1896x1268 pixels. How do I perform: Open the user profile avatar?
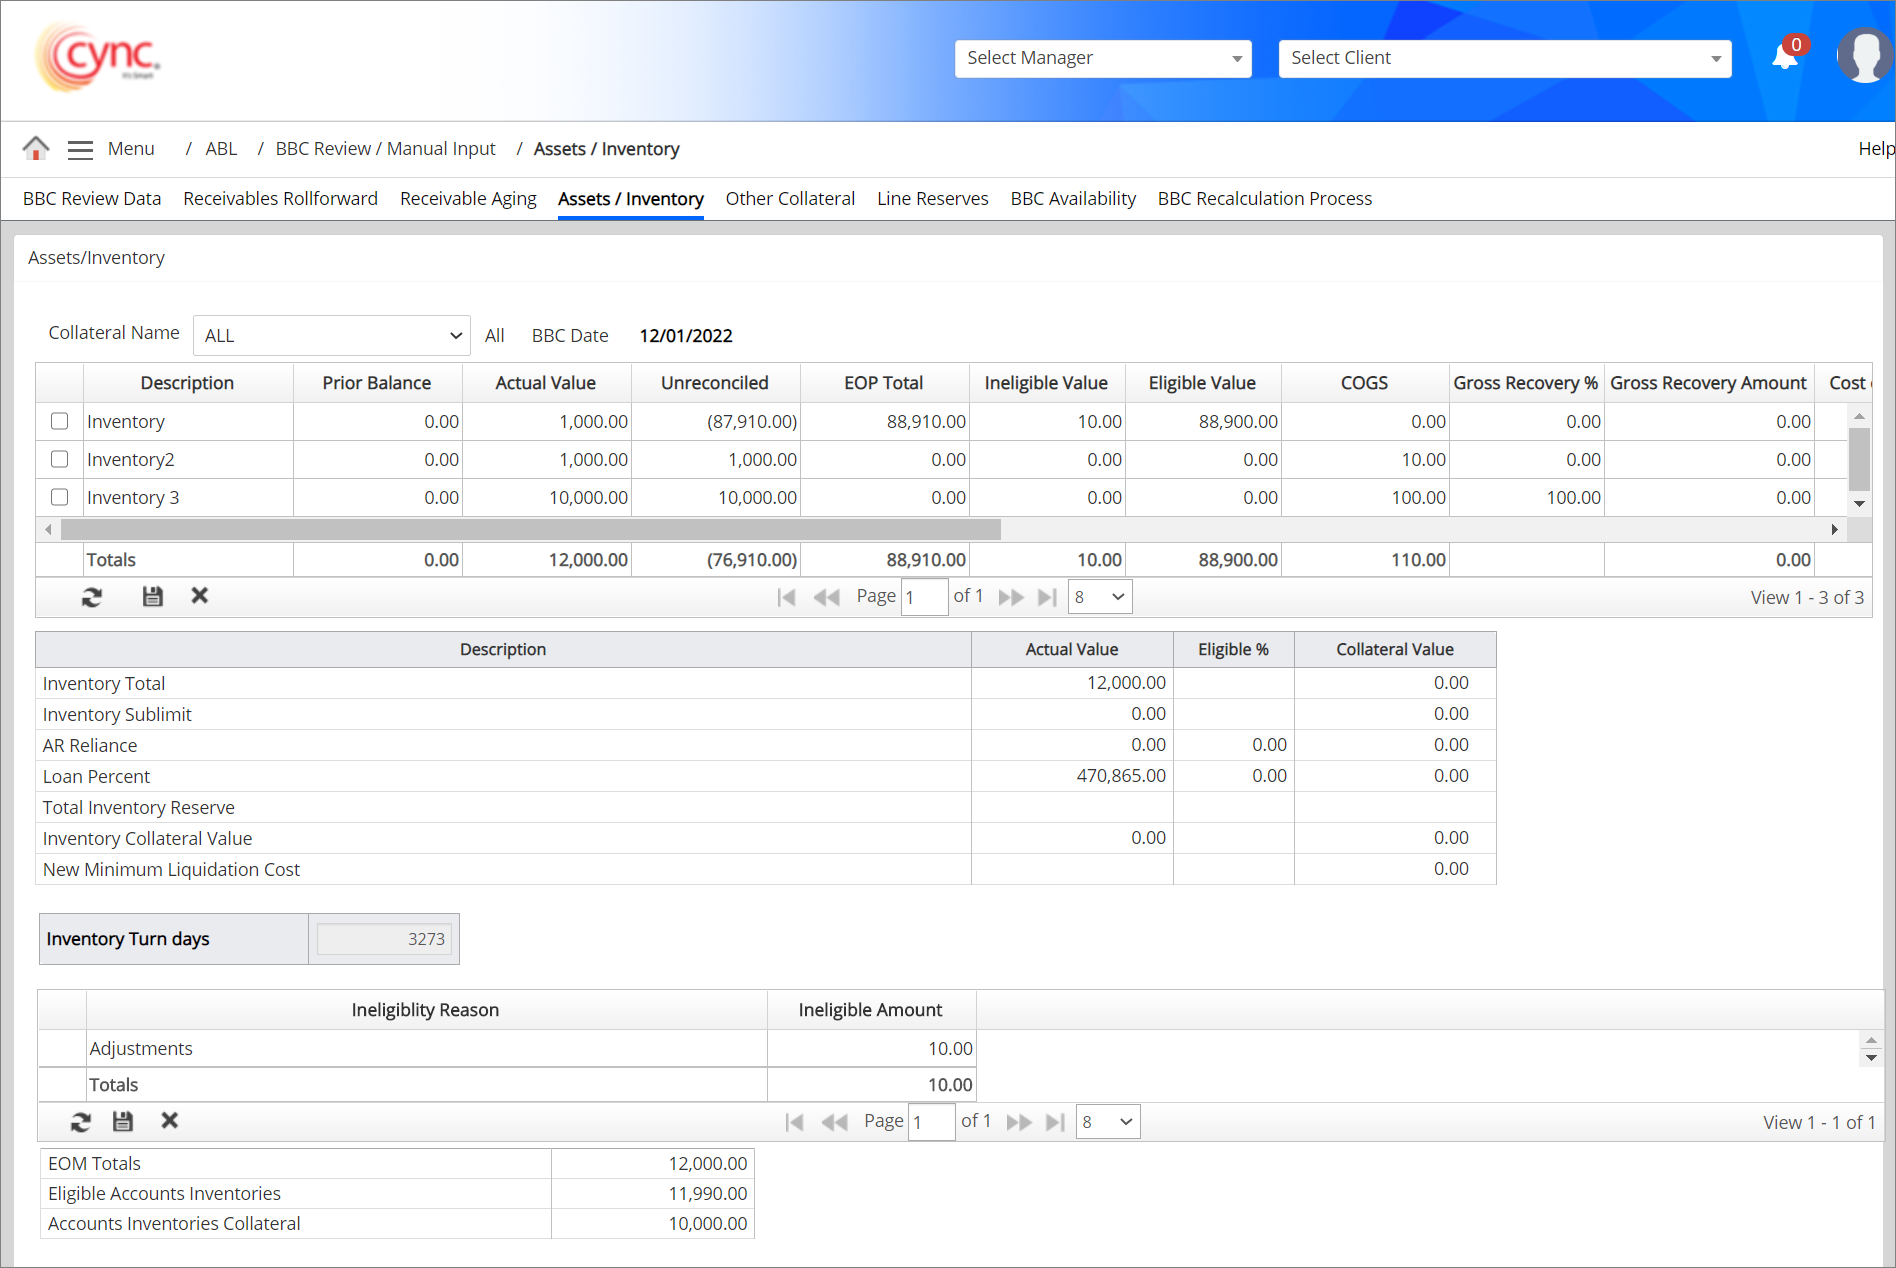click(x=1864, y=57)
